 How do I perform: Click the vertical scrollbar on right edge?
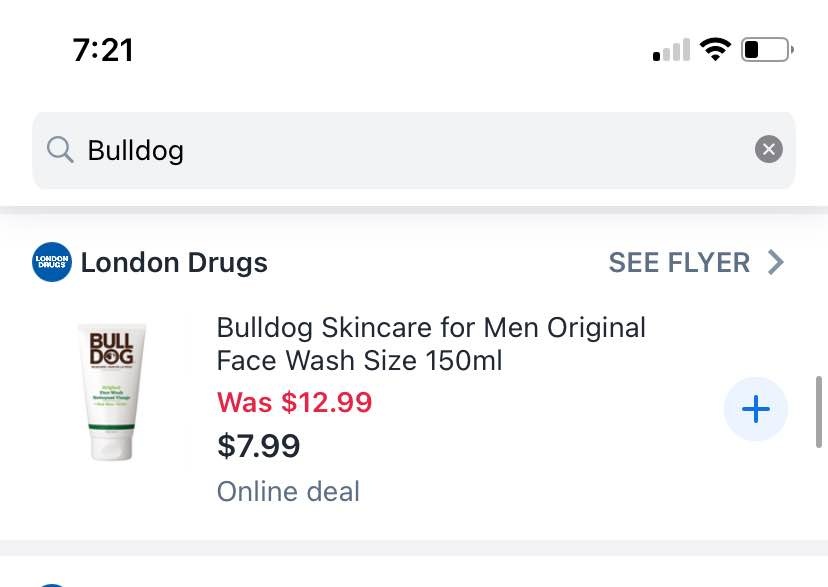(x=820, y=411)
